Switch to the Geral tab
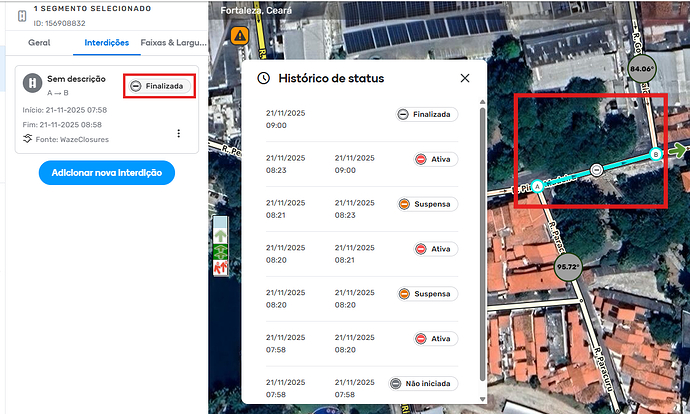Image resolution: width=690 pixels, height=414 pixels. pos(39,43)
